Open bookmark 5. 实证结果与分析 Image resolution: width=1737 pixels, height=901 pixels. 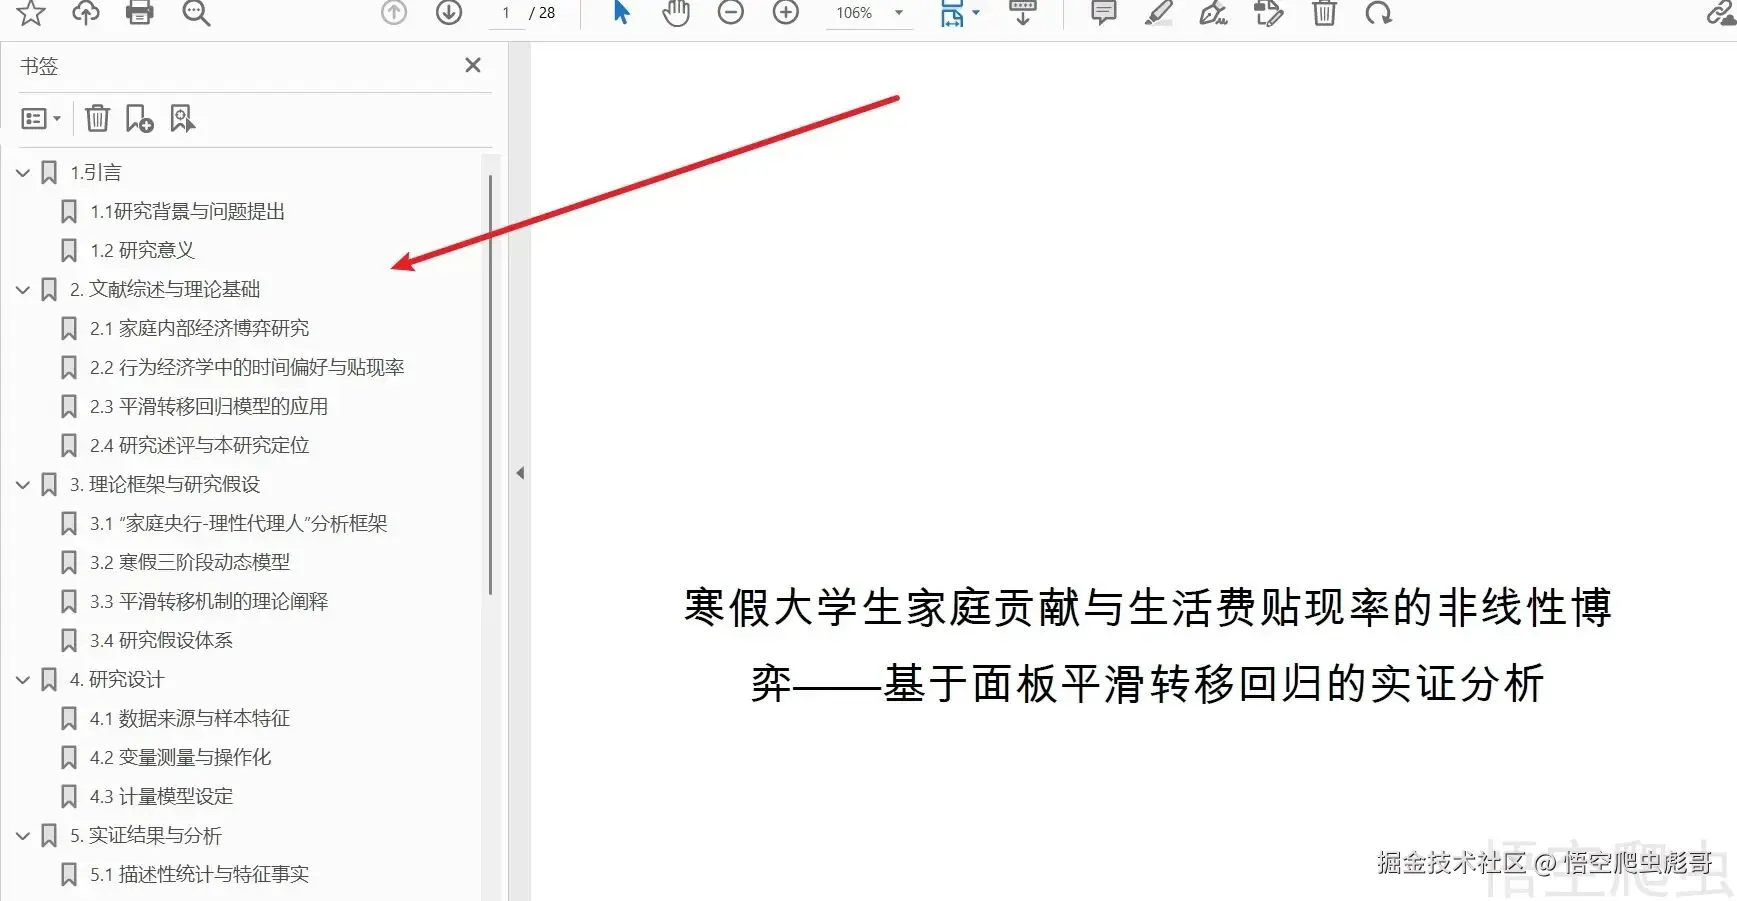click(x=146, y=836)
